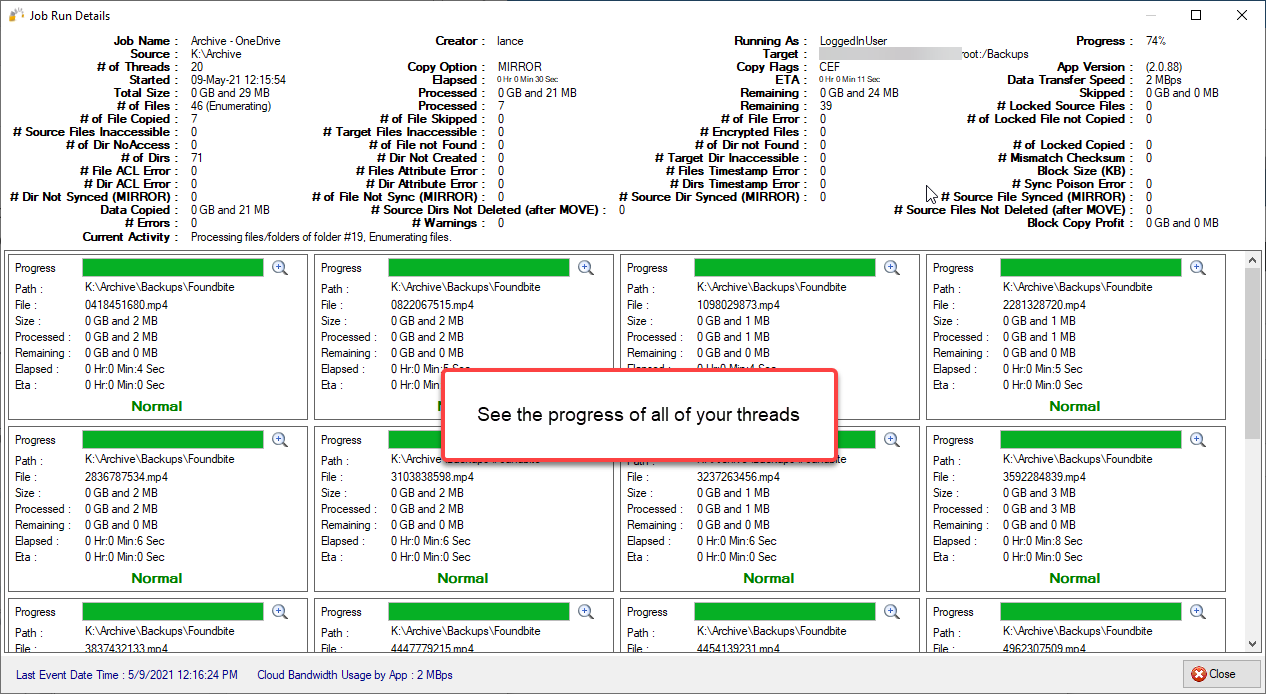
Task: Open the magnifier for thread copying 1098029873.mp4
Action: pos(892,267)
